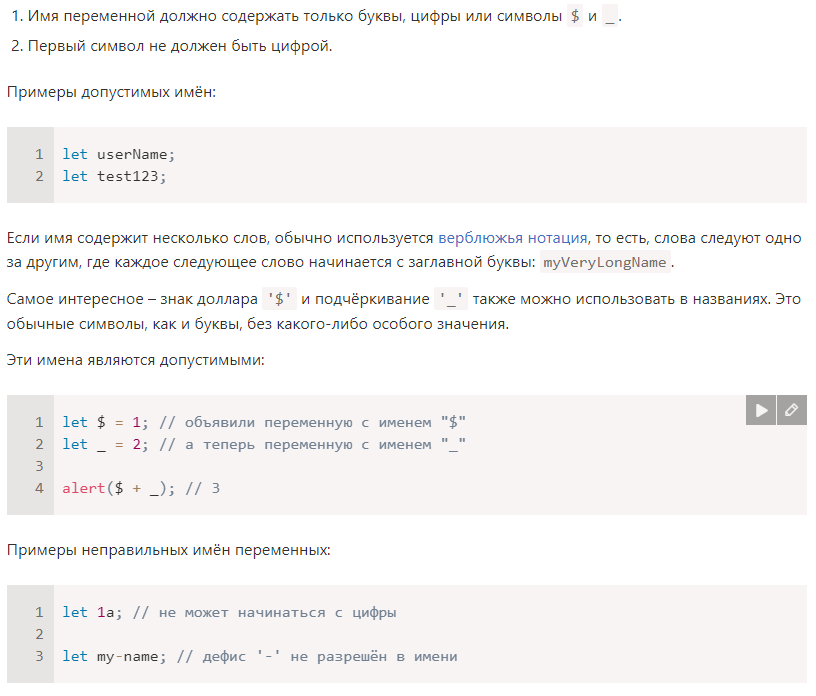Image resolution: width=816 pixels, height=696 pixels.
Task: Click rule "Первый символ не должен быть цифрой"
Action: click(180, 46)
